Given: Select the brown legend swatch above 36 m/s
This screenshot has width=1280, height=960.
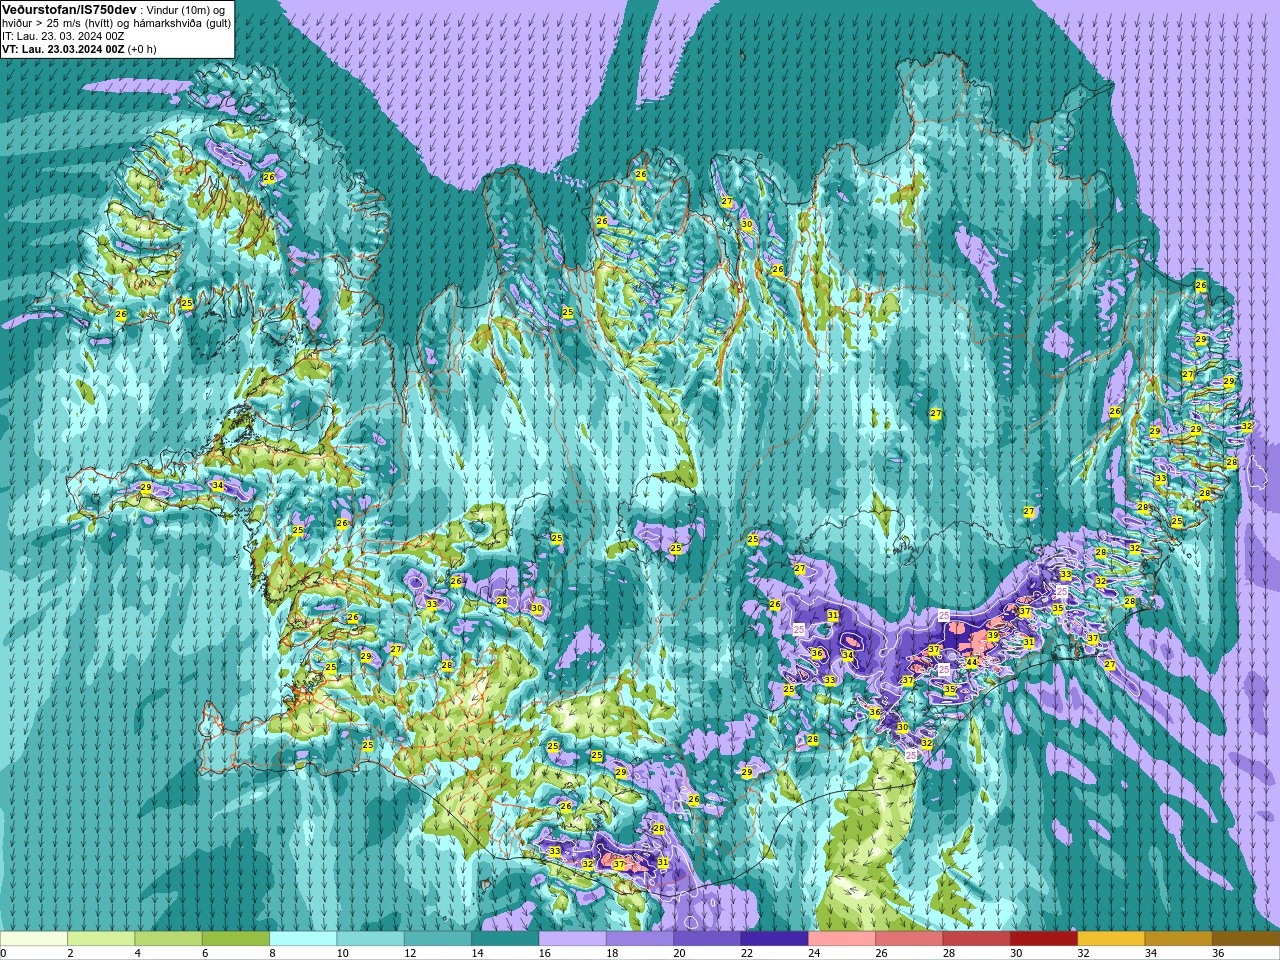Looking at the screenshot, I should coord(1246,939).
